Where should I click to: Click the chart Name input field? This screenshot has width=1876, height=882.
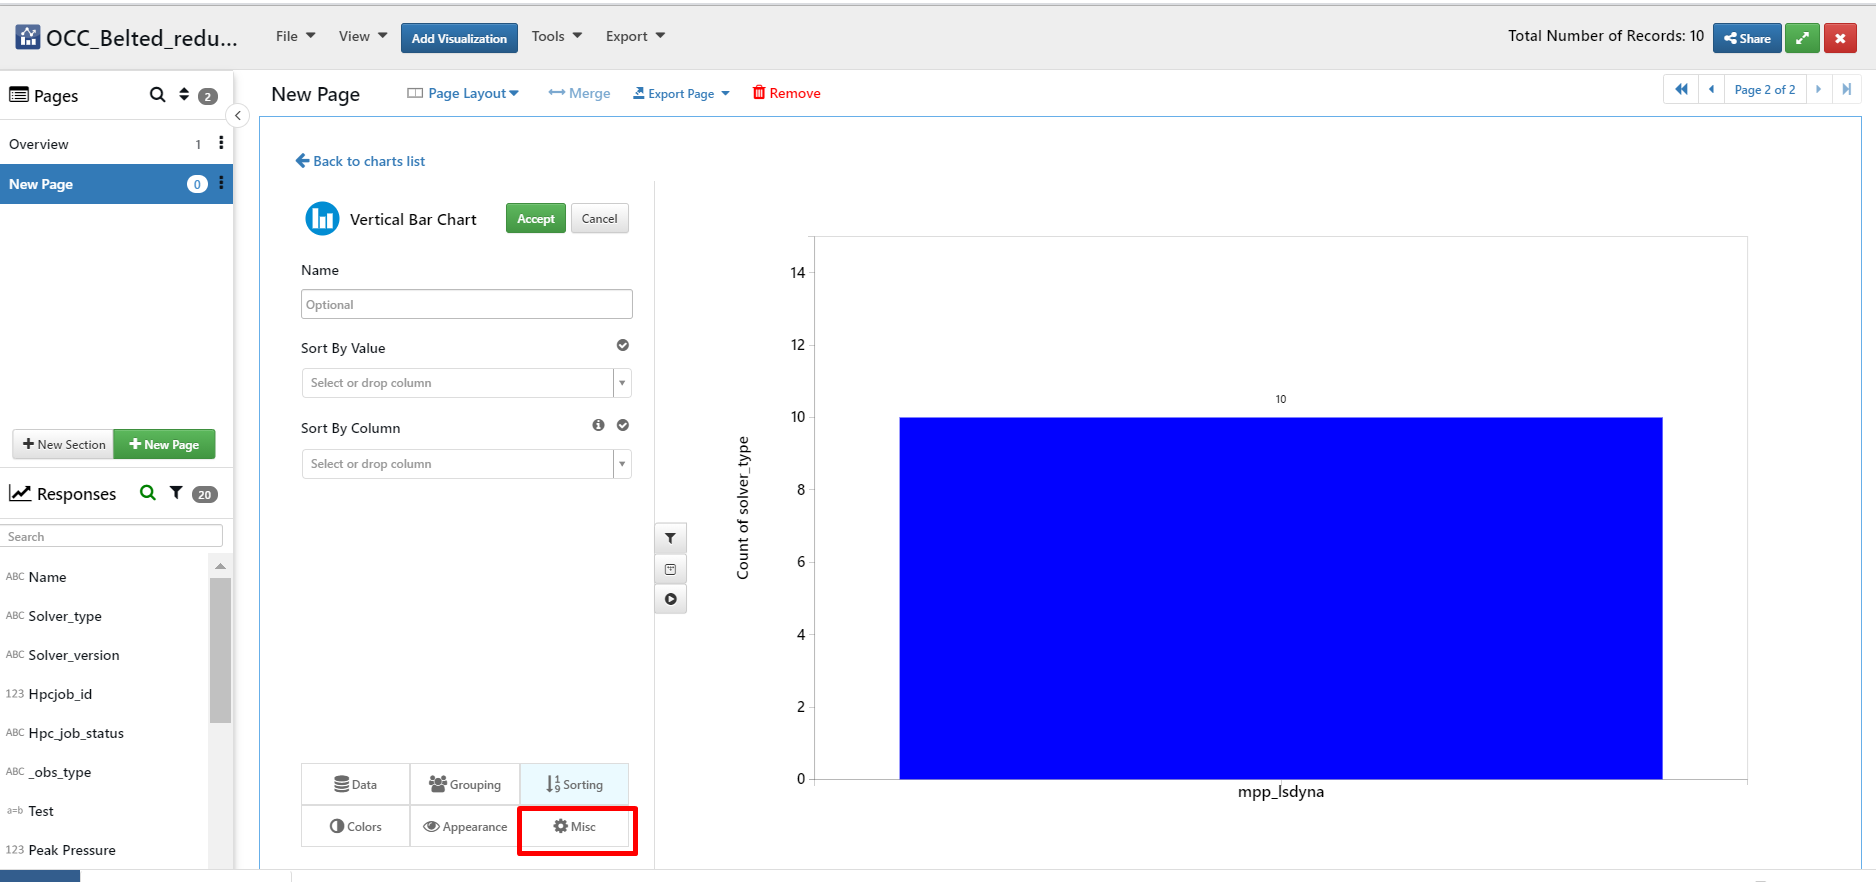(466, 304)
